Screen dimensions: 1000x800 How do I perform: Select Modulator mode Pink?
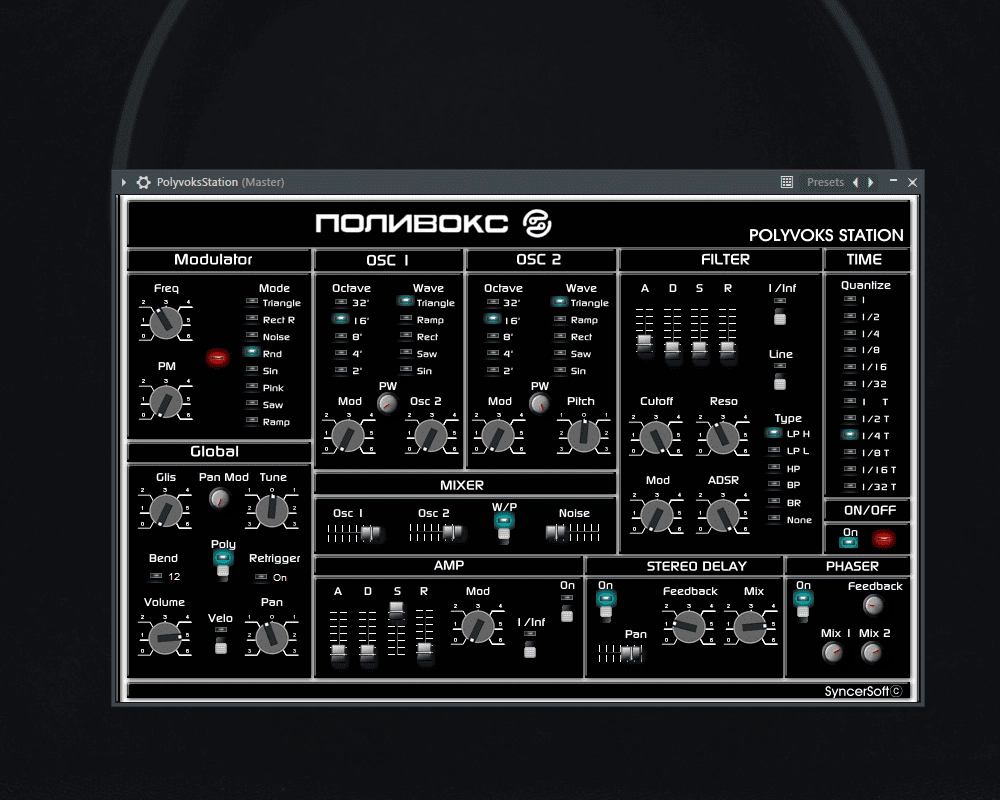(x=253, y=387)
